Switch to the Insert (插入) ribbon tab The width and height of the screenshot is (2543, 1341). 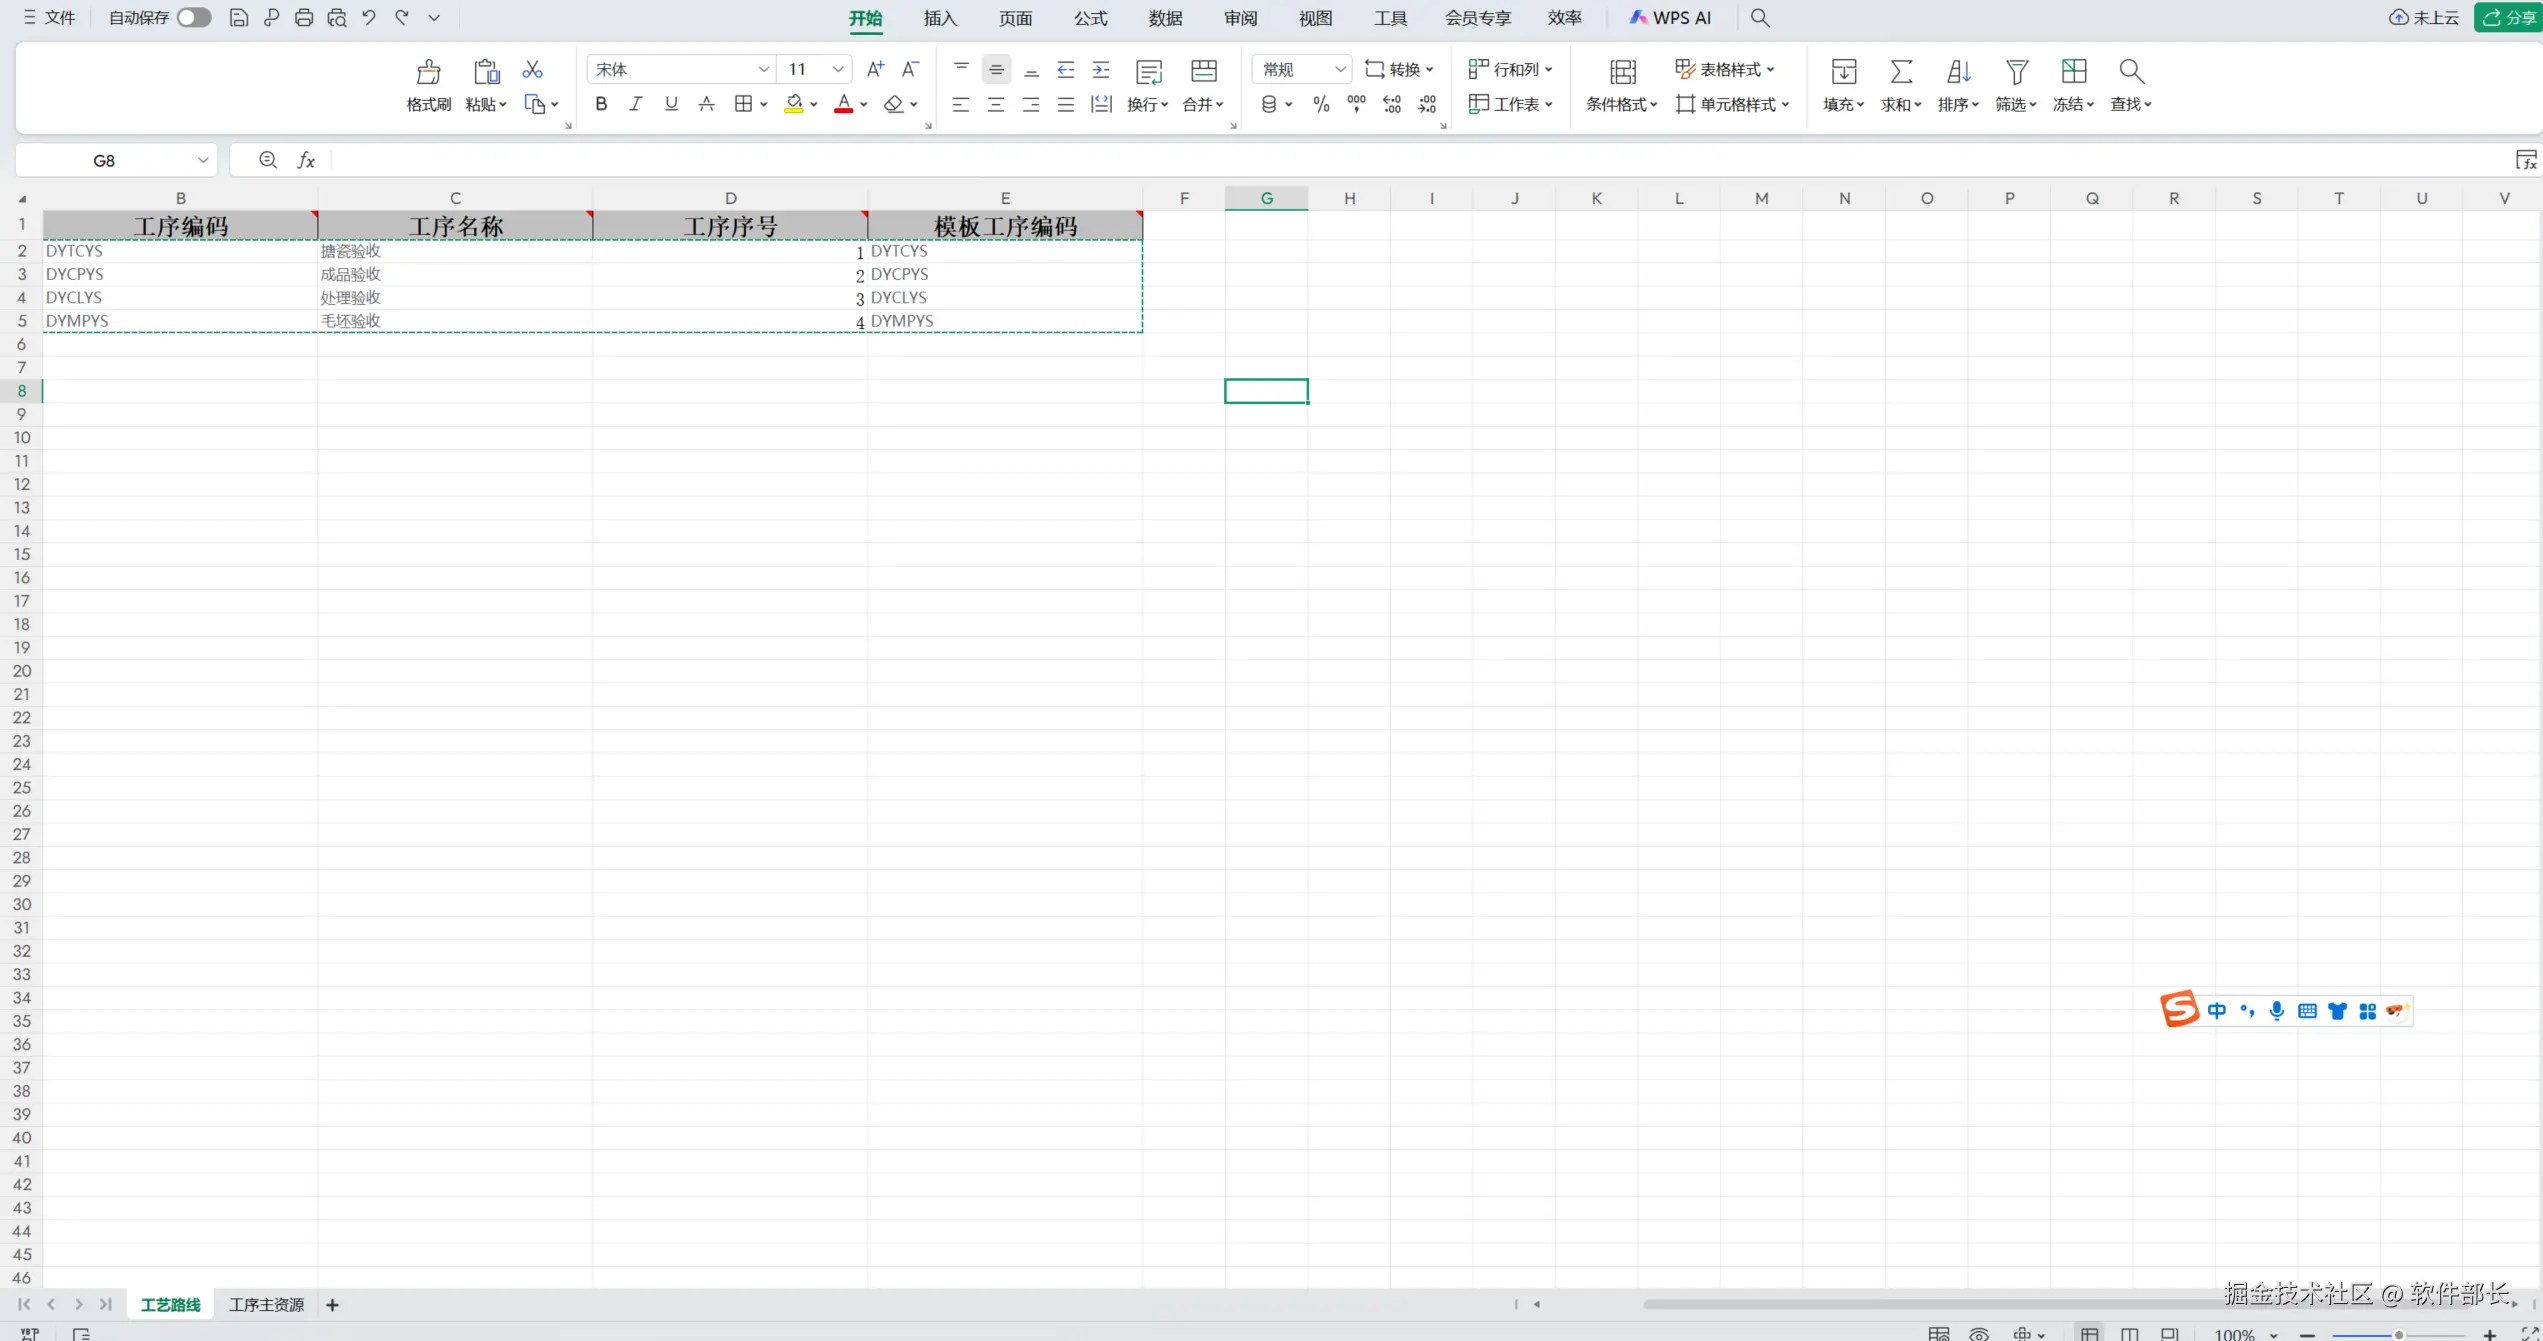tap(940, 18)
